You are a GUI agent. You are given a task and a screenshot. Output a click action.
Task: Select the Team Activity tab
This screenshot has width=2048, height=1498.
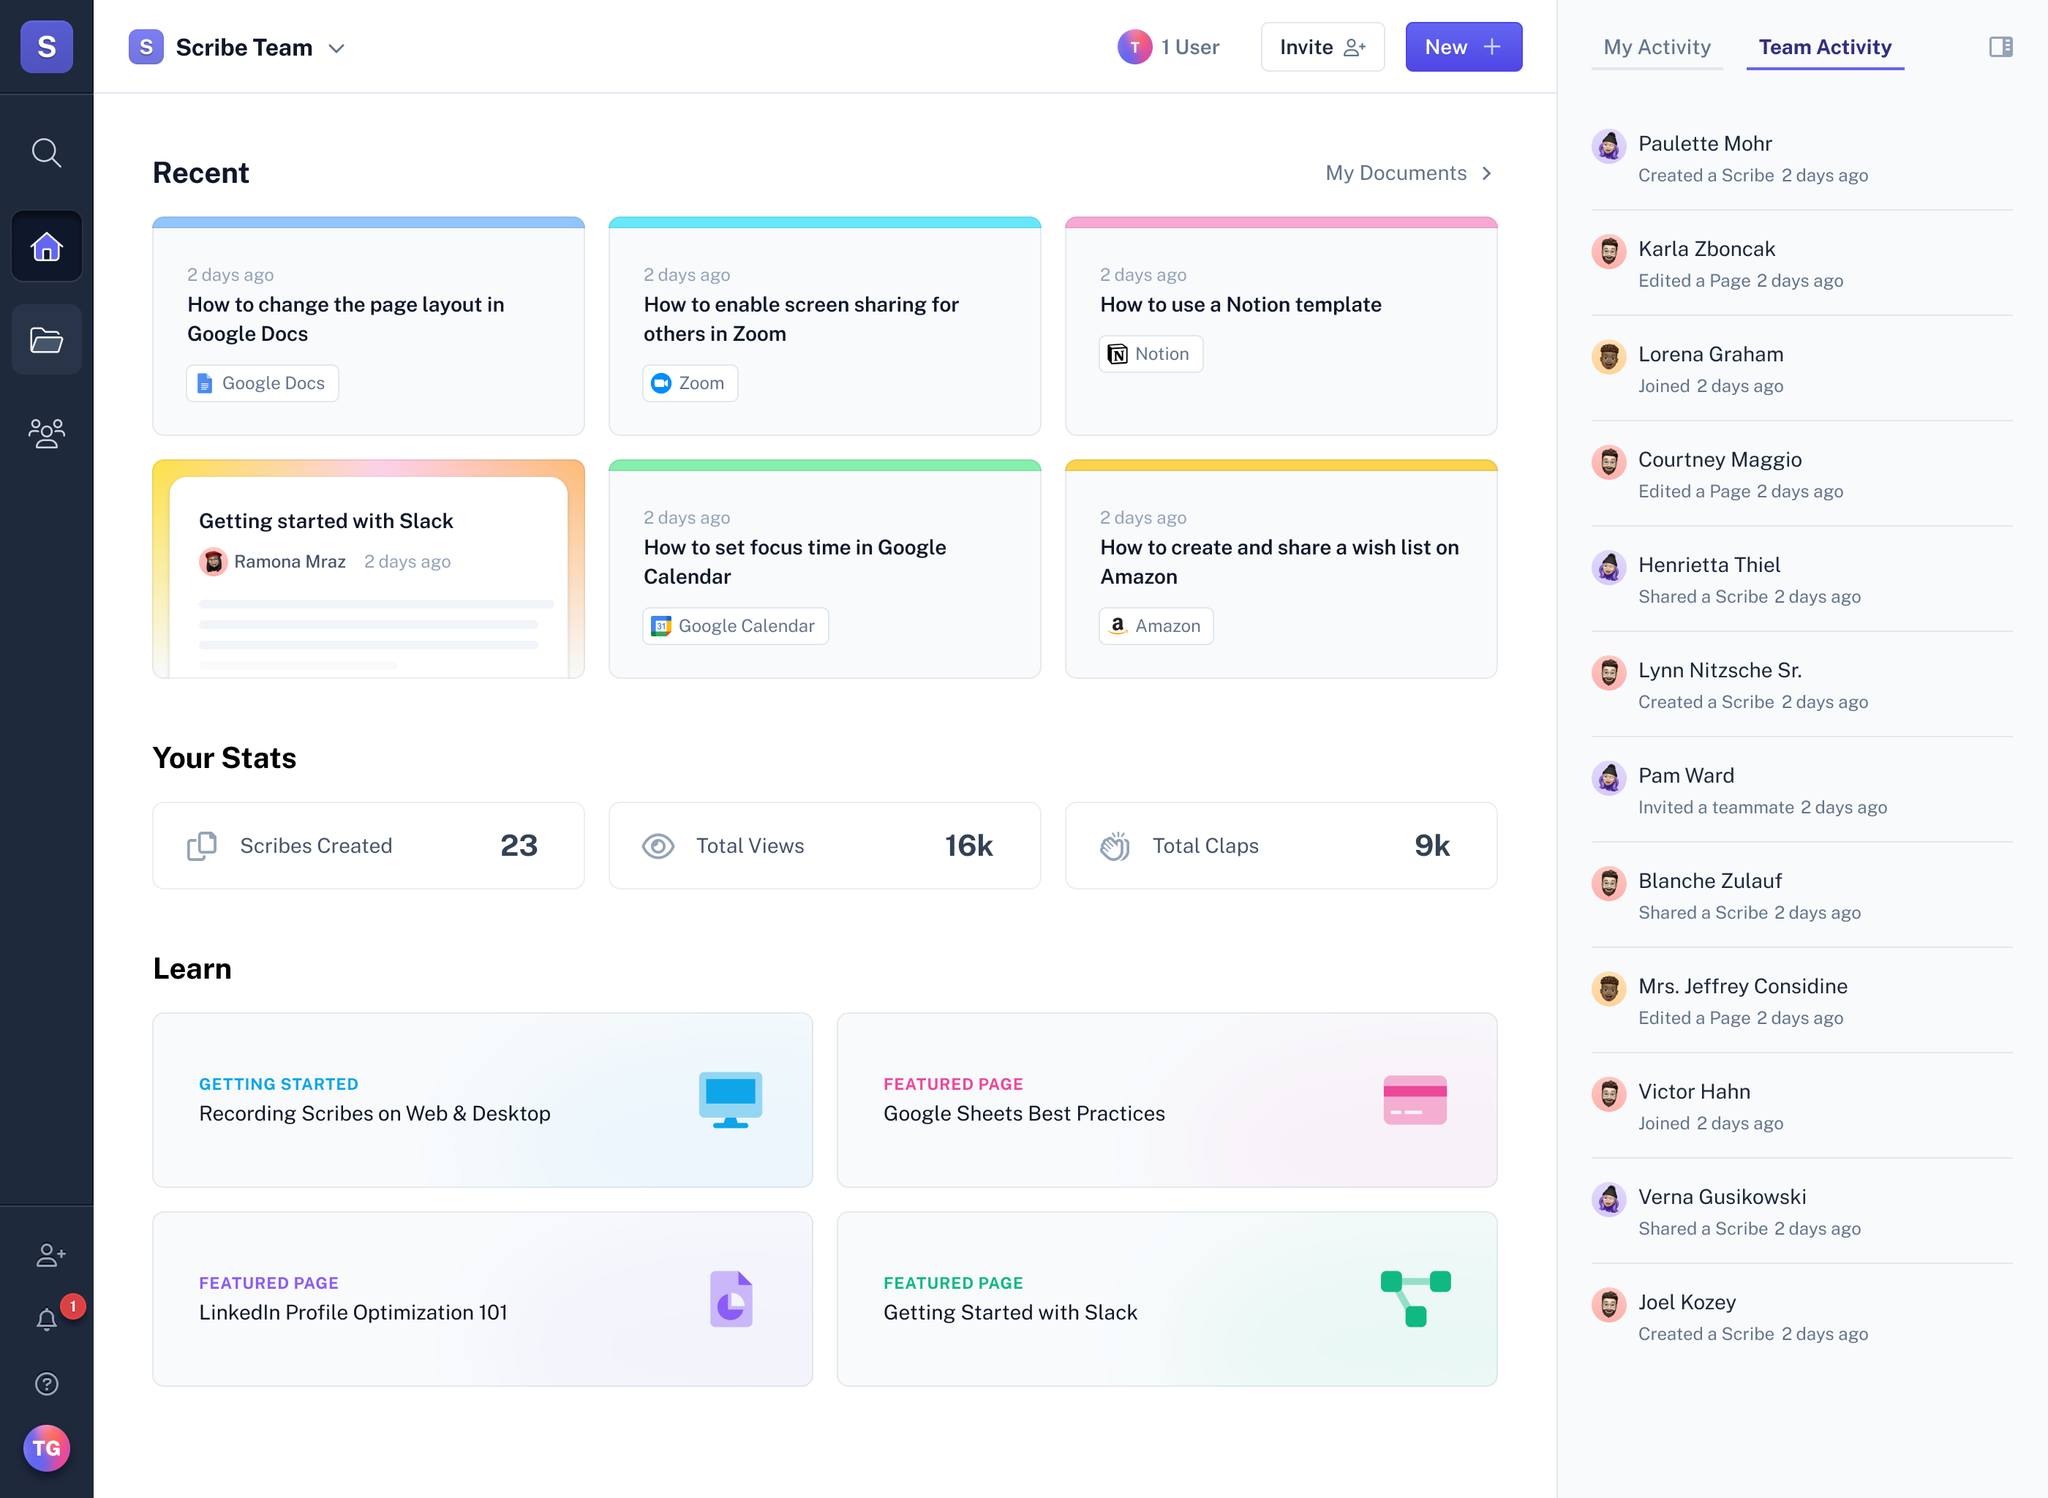coord(1825,47)
